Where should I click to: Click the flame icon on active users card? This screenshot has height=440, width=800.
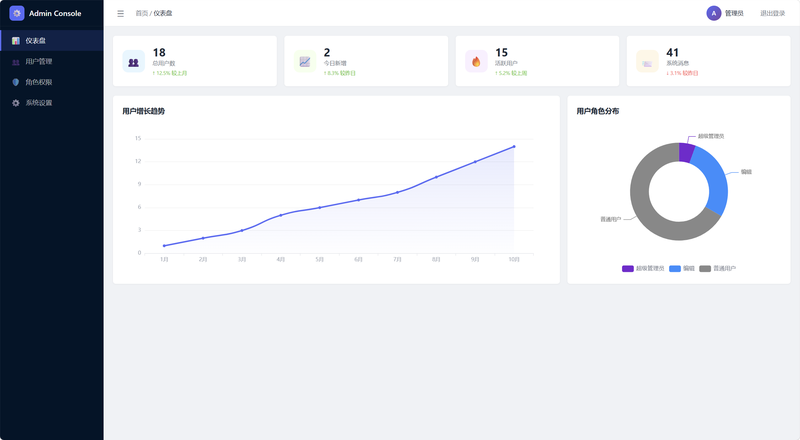click(x=476, y=62)
